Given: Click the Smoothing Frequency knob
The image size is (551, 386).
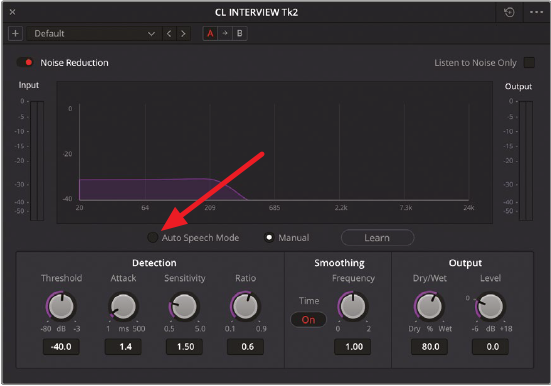Looking at the screenshot, I should click(353, 306).
